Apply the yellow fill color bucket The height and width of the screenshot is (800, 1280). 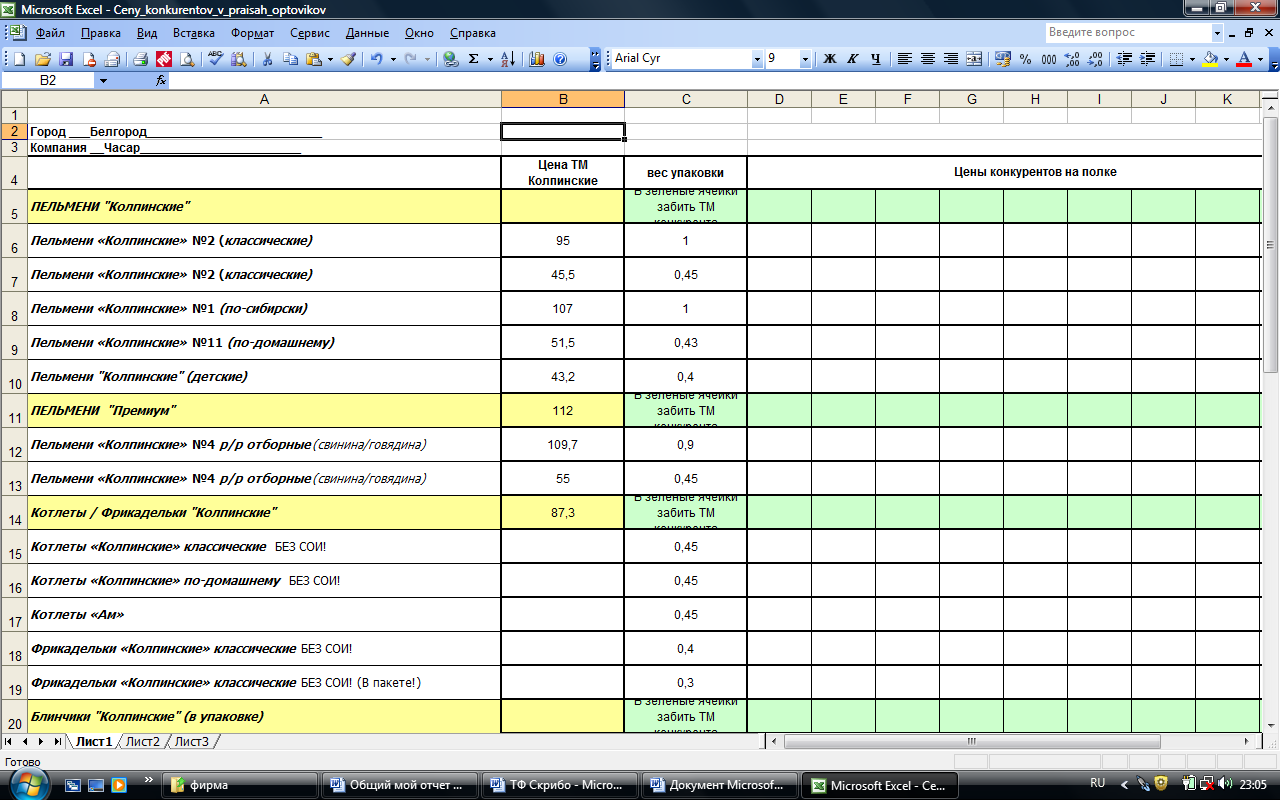point(1209,59)
